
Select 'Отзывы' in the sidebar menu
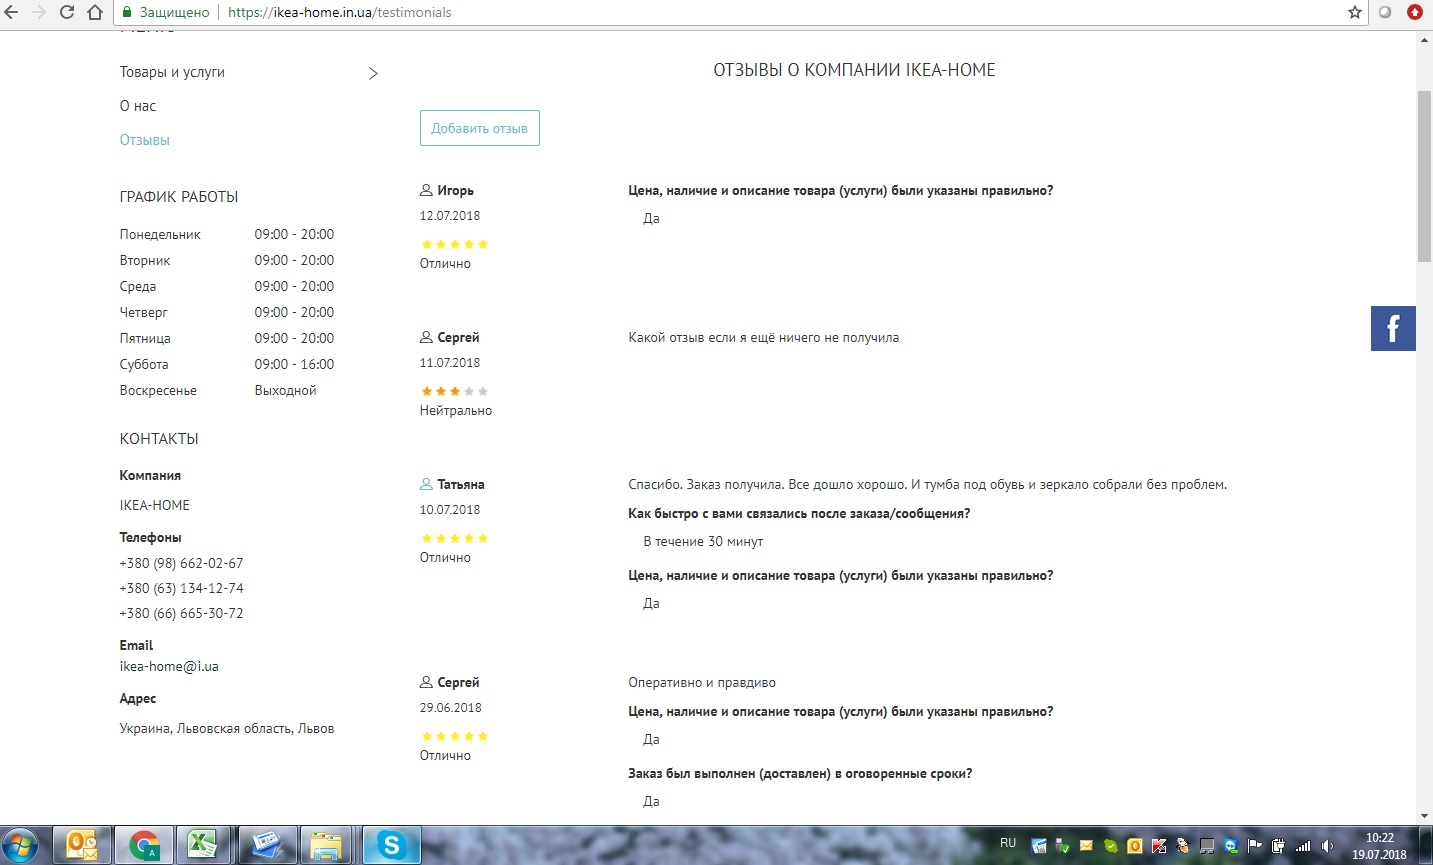[x=145, y=140]
